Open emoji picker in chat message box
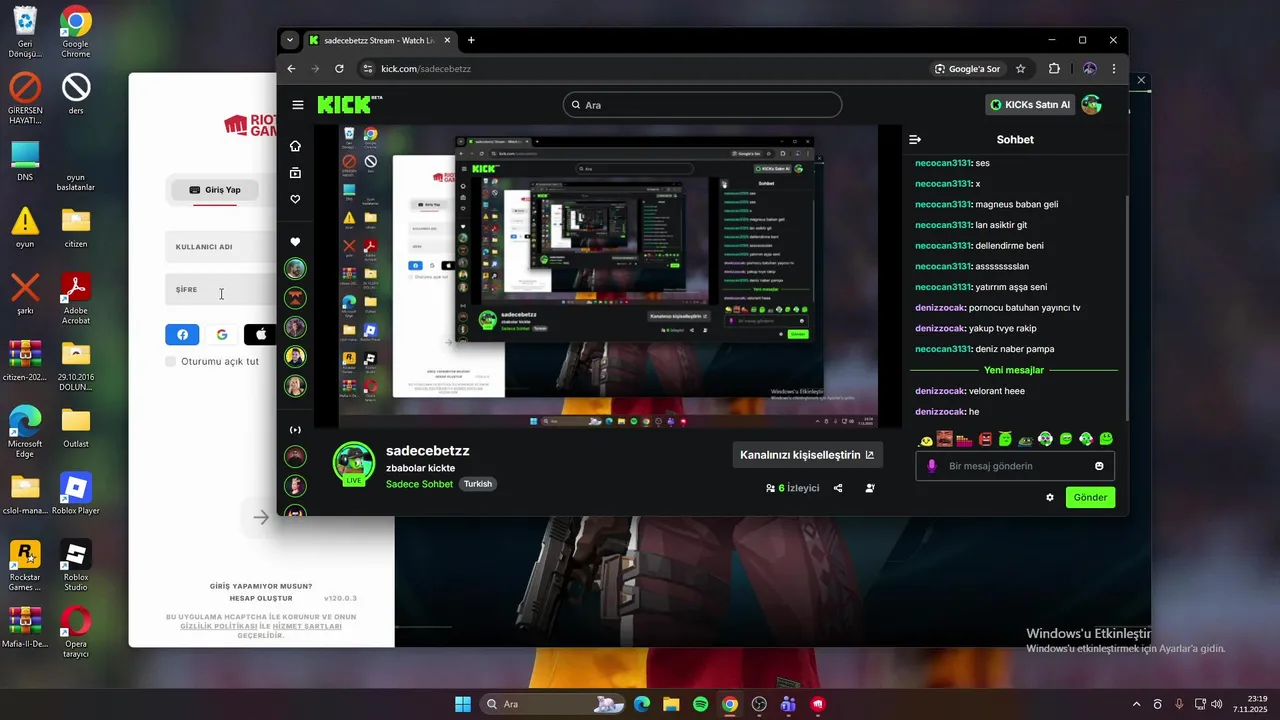Viewport: 1280px width, 720px height. pos(1099,466)
